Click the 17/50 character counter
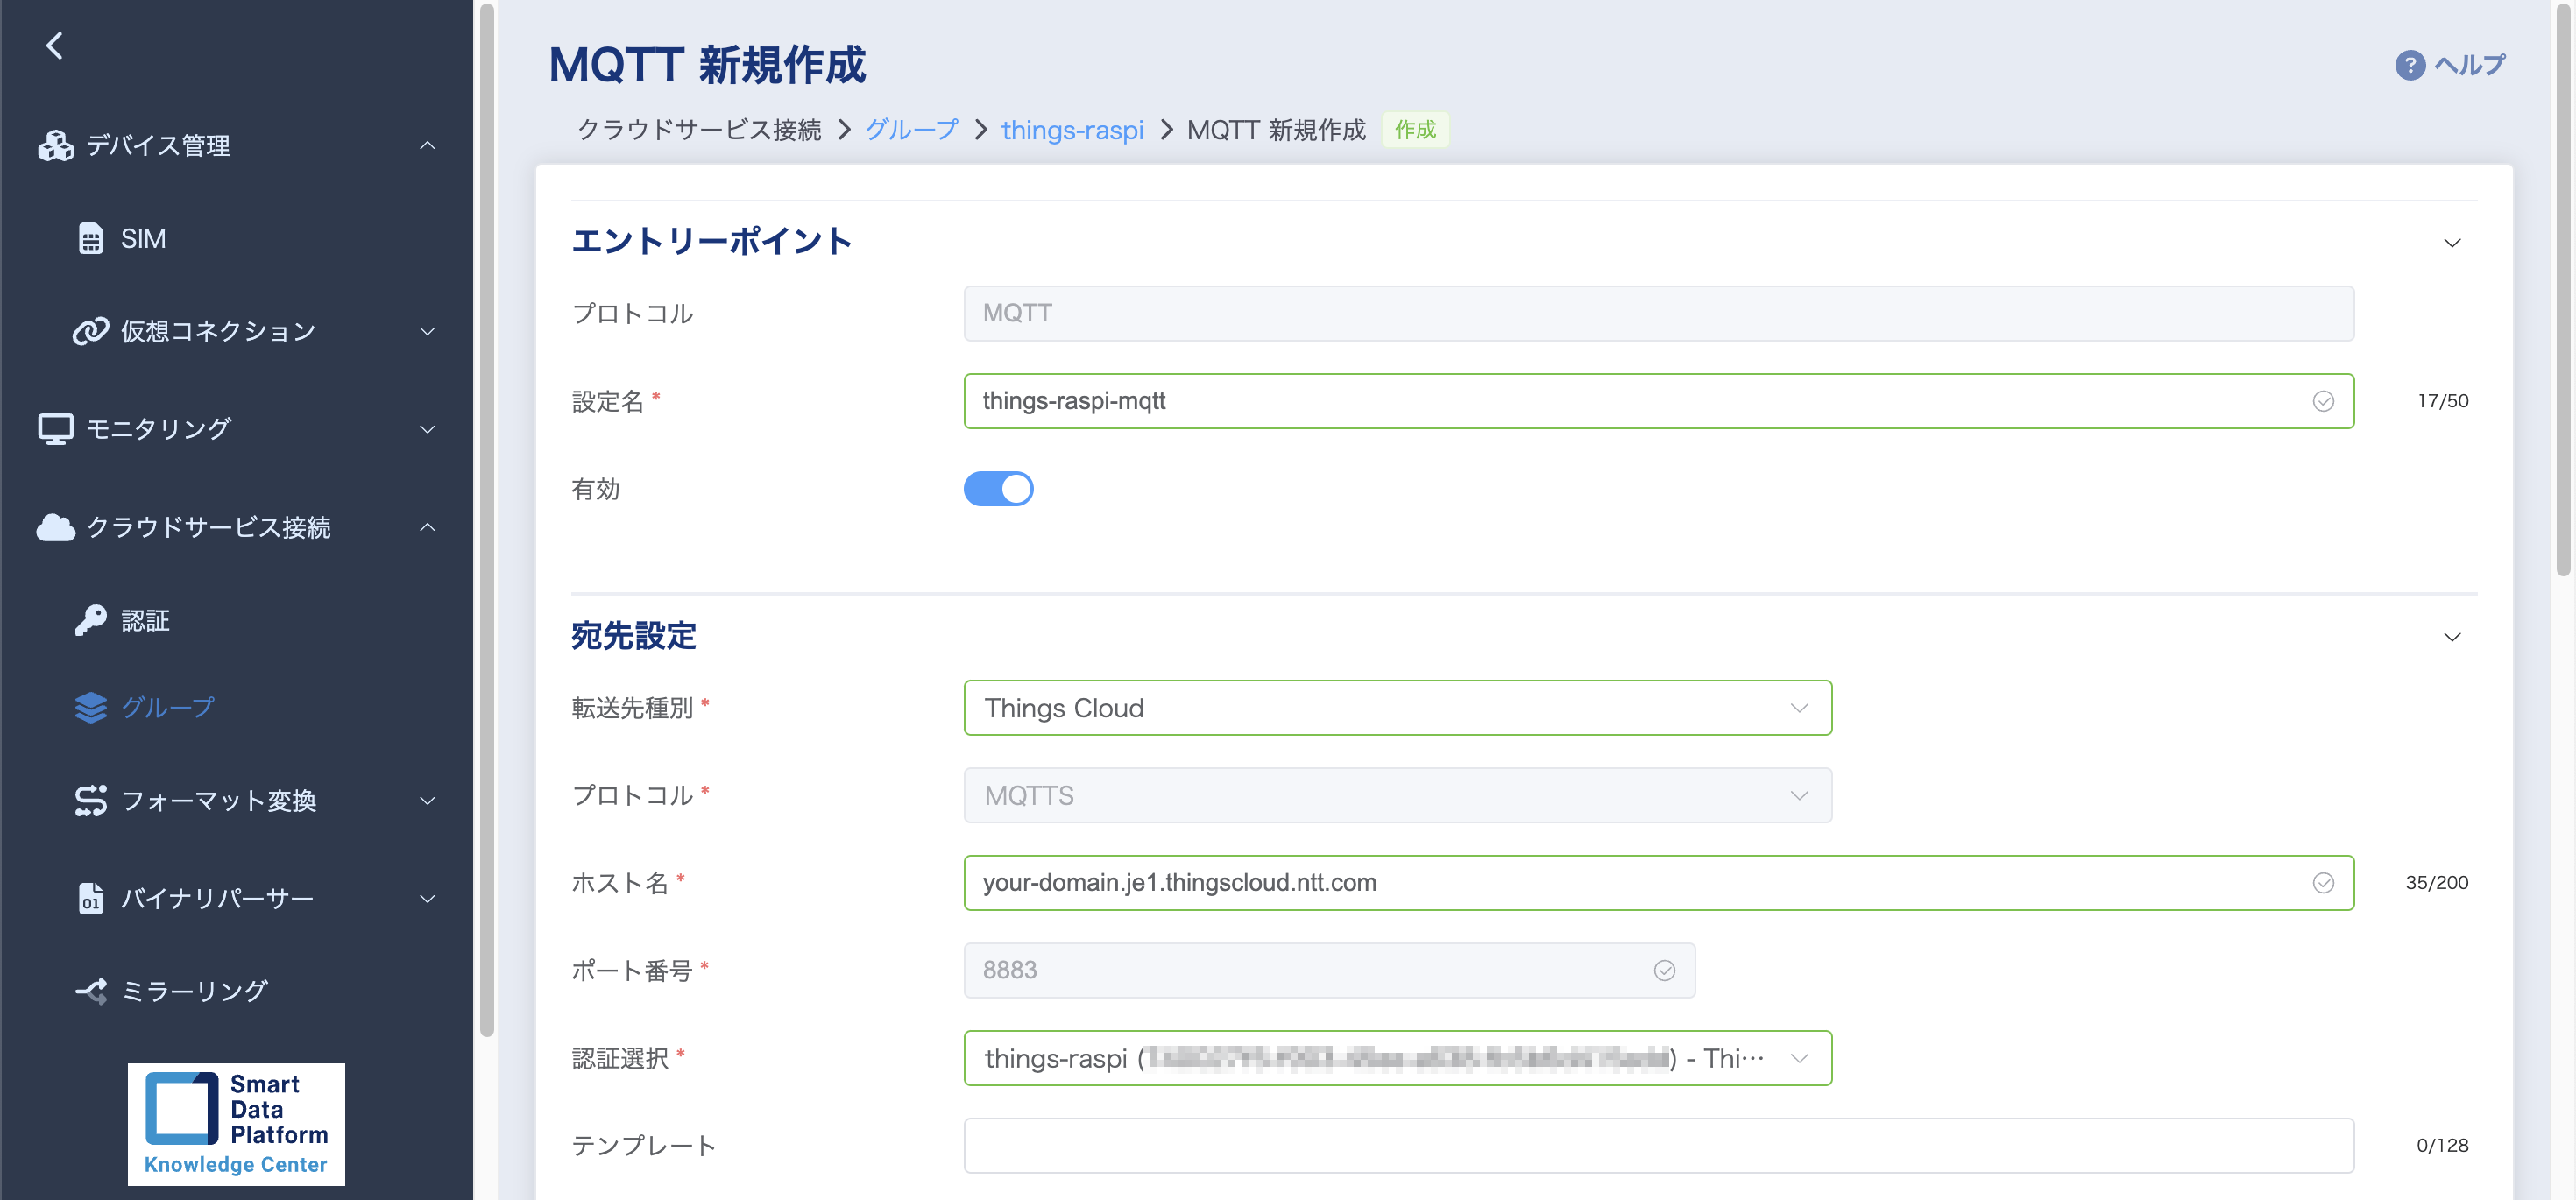2576x1200 pixels. (x=2443, y=401)
